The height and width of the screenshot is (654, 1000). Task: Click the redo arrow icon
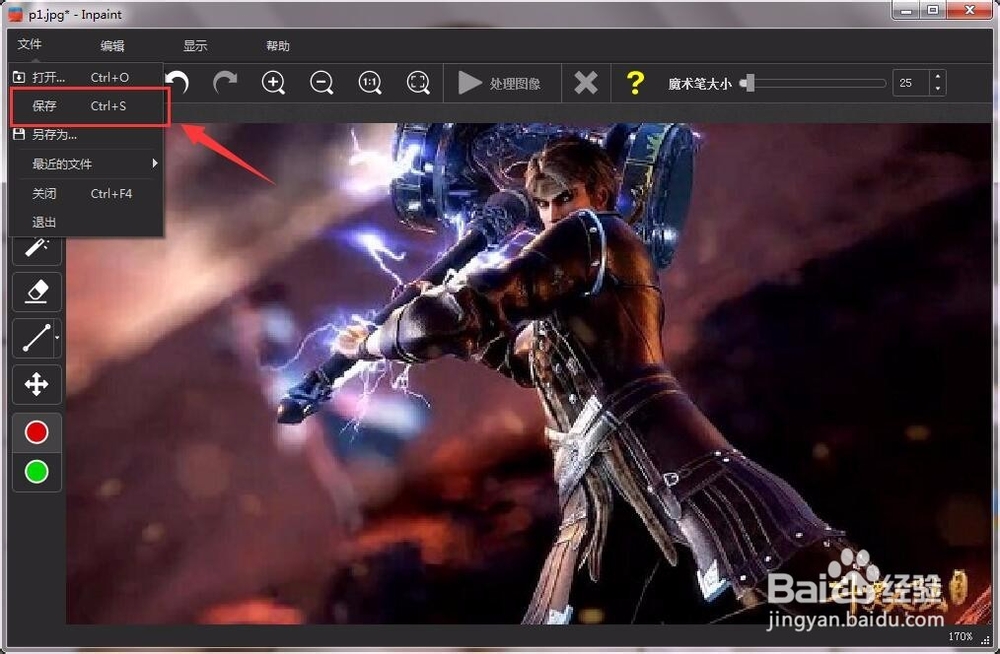tap(224, 83)
